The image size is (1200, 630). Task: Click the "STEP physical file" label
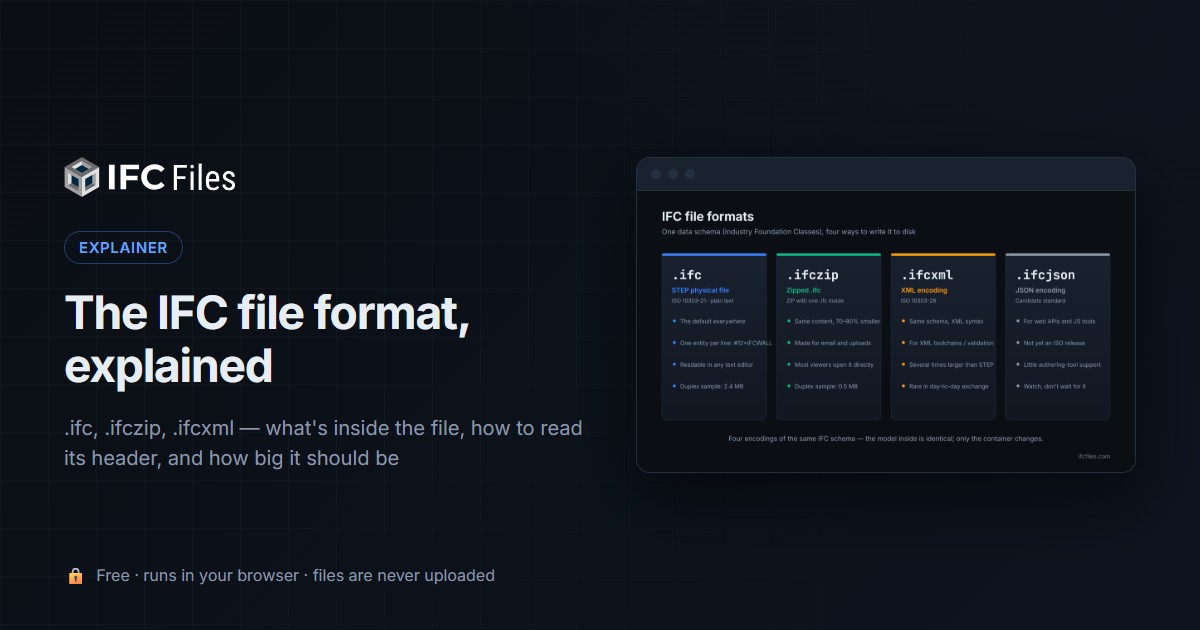pos(701,291)
